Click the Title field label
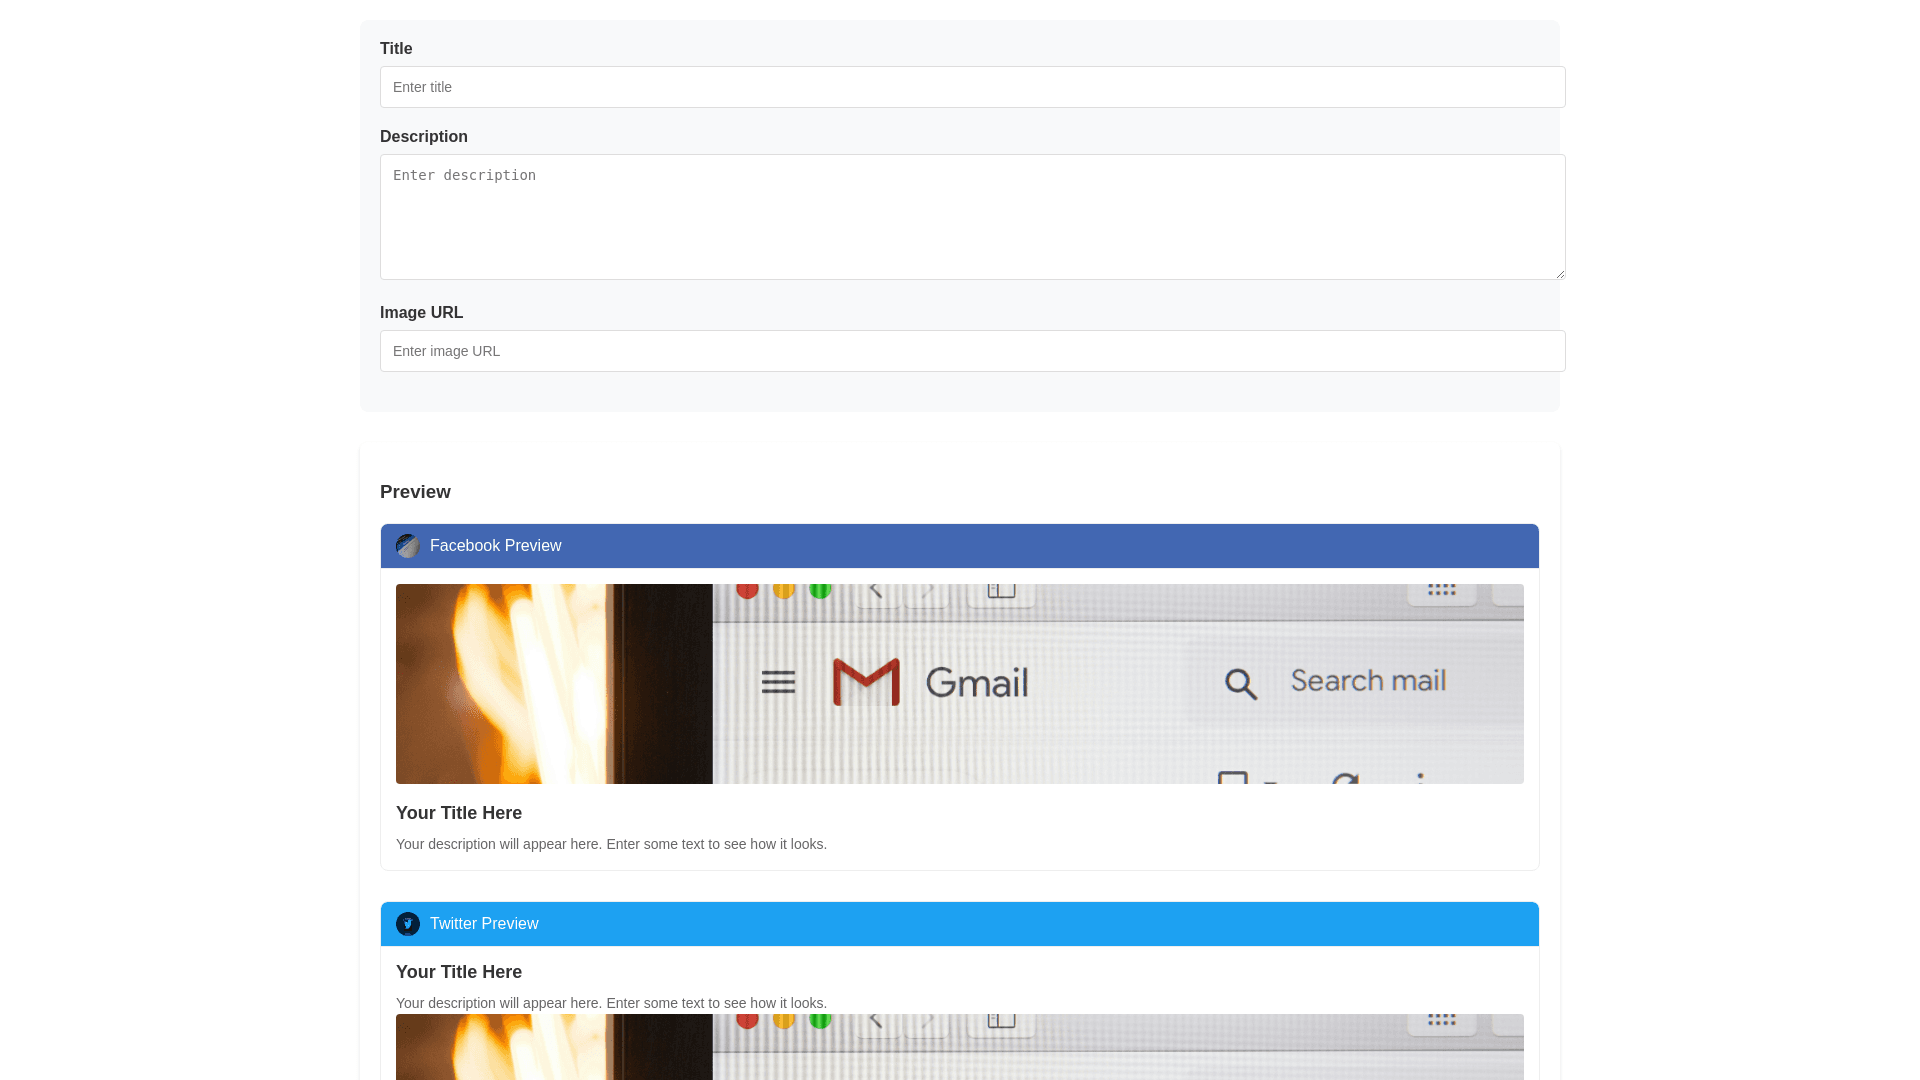 (x=396, y=49)
